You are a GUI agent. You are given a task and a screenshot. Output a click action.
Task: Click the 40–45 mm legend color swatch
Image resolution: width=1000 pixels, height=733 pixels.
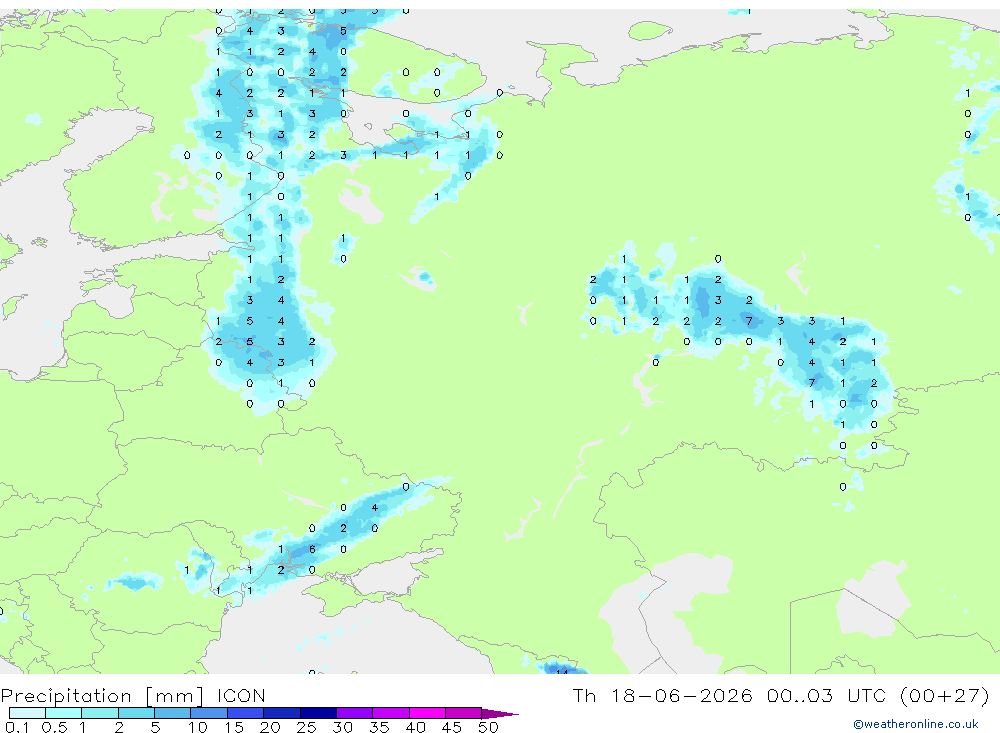[x=427, y=713]
